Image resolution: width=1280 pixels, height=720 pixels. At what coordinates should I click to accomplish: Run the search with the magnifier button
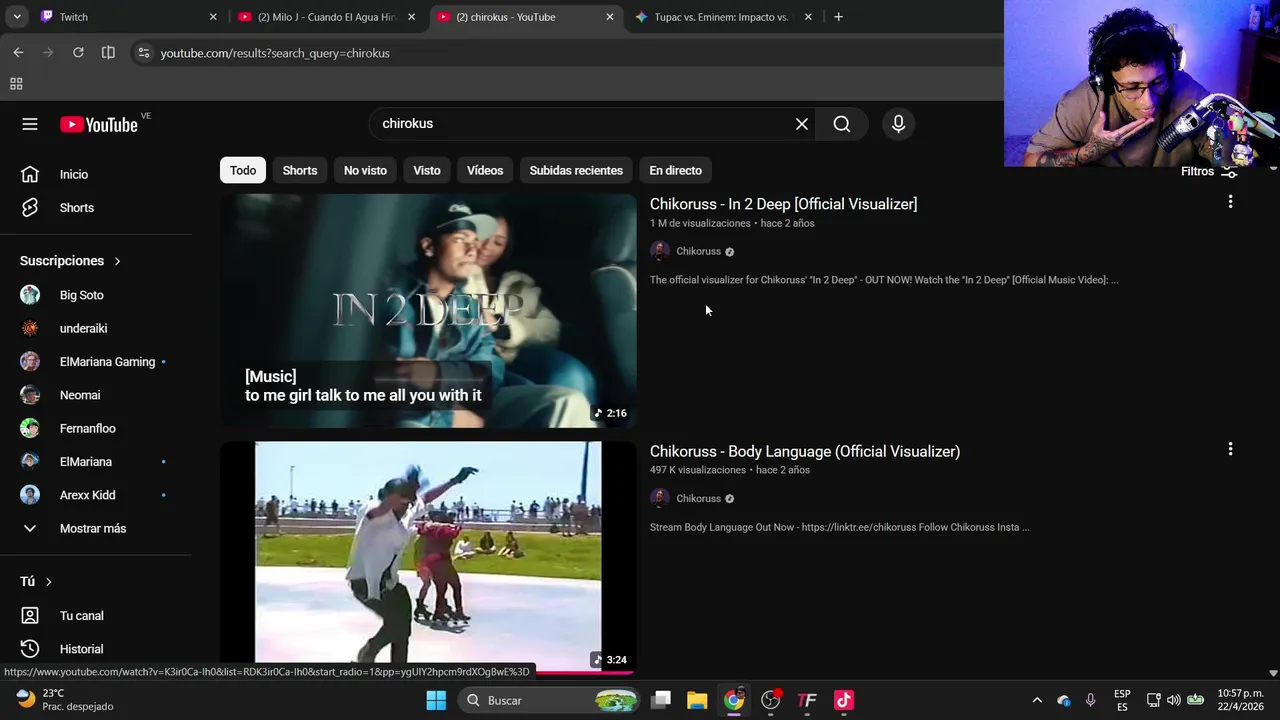(x=842, y=124)
